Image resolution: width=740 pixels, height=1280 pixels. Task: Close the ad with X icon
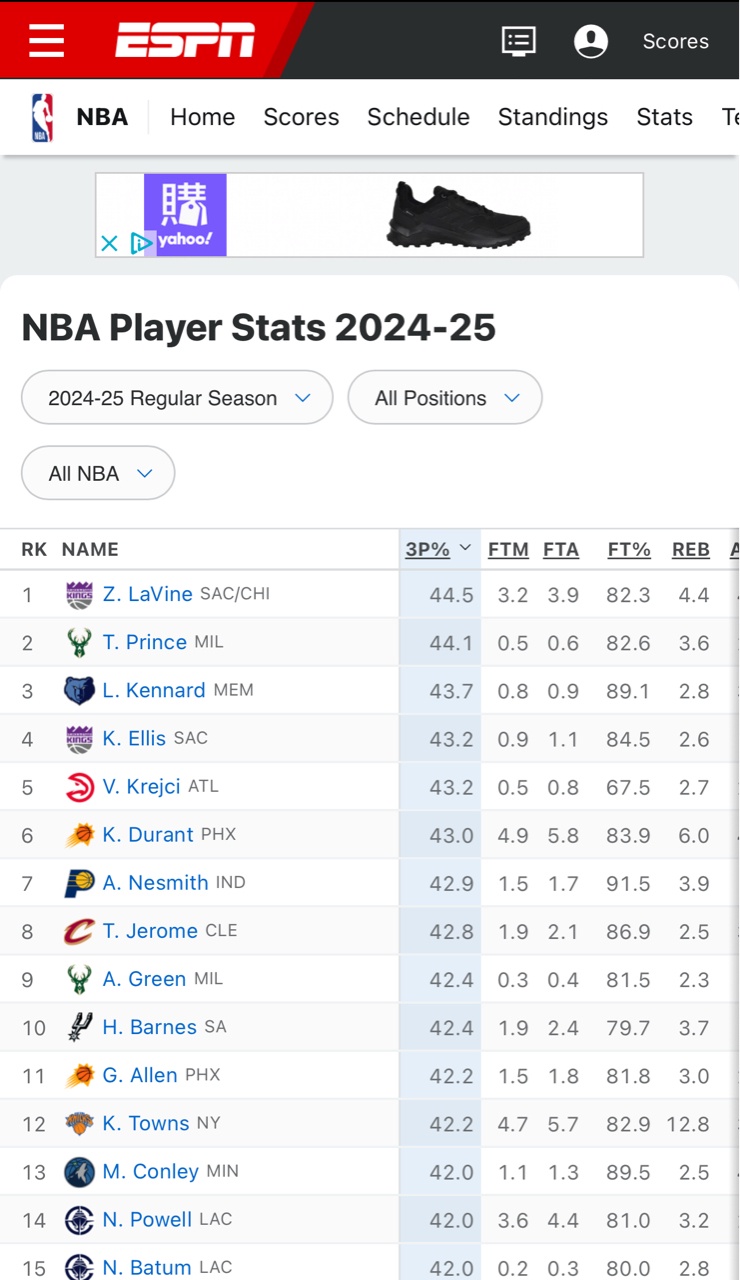110,243
